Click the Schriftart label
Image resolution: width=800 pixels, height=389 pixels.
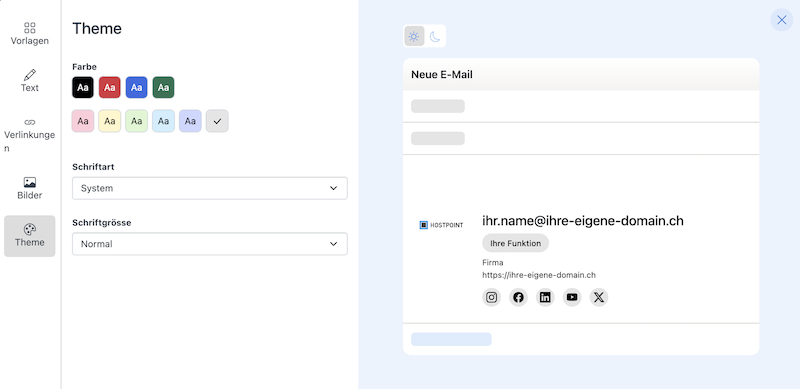tap(93, 167)
